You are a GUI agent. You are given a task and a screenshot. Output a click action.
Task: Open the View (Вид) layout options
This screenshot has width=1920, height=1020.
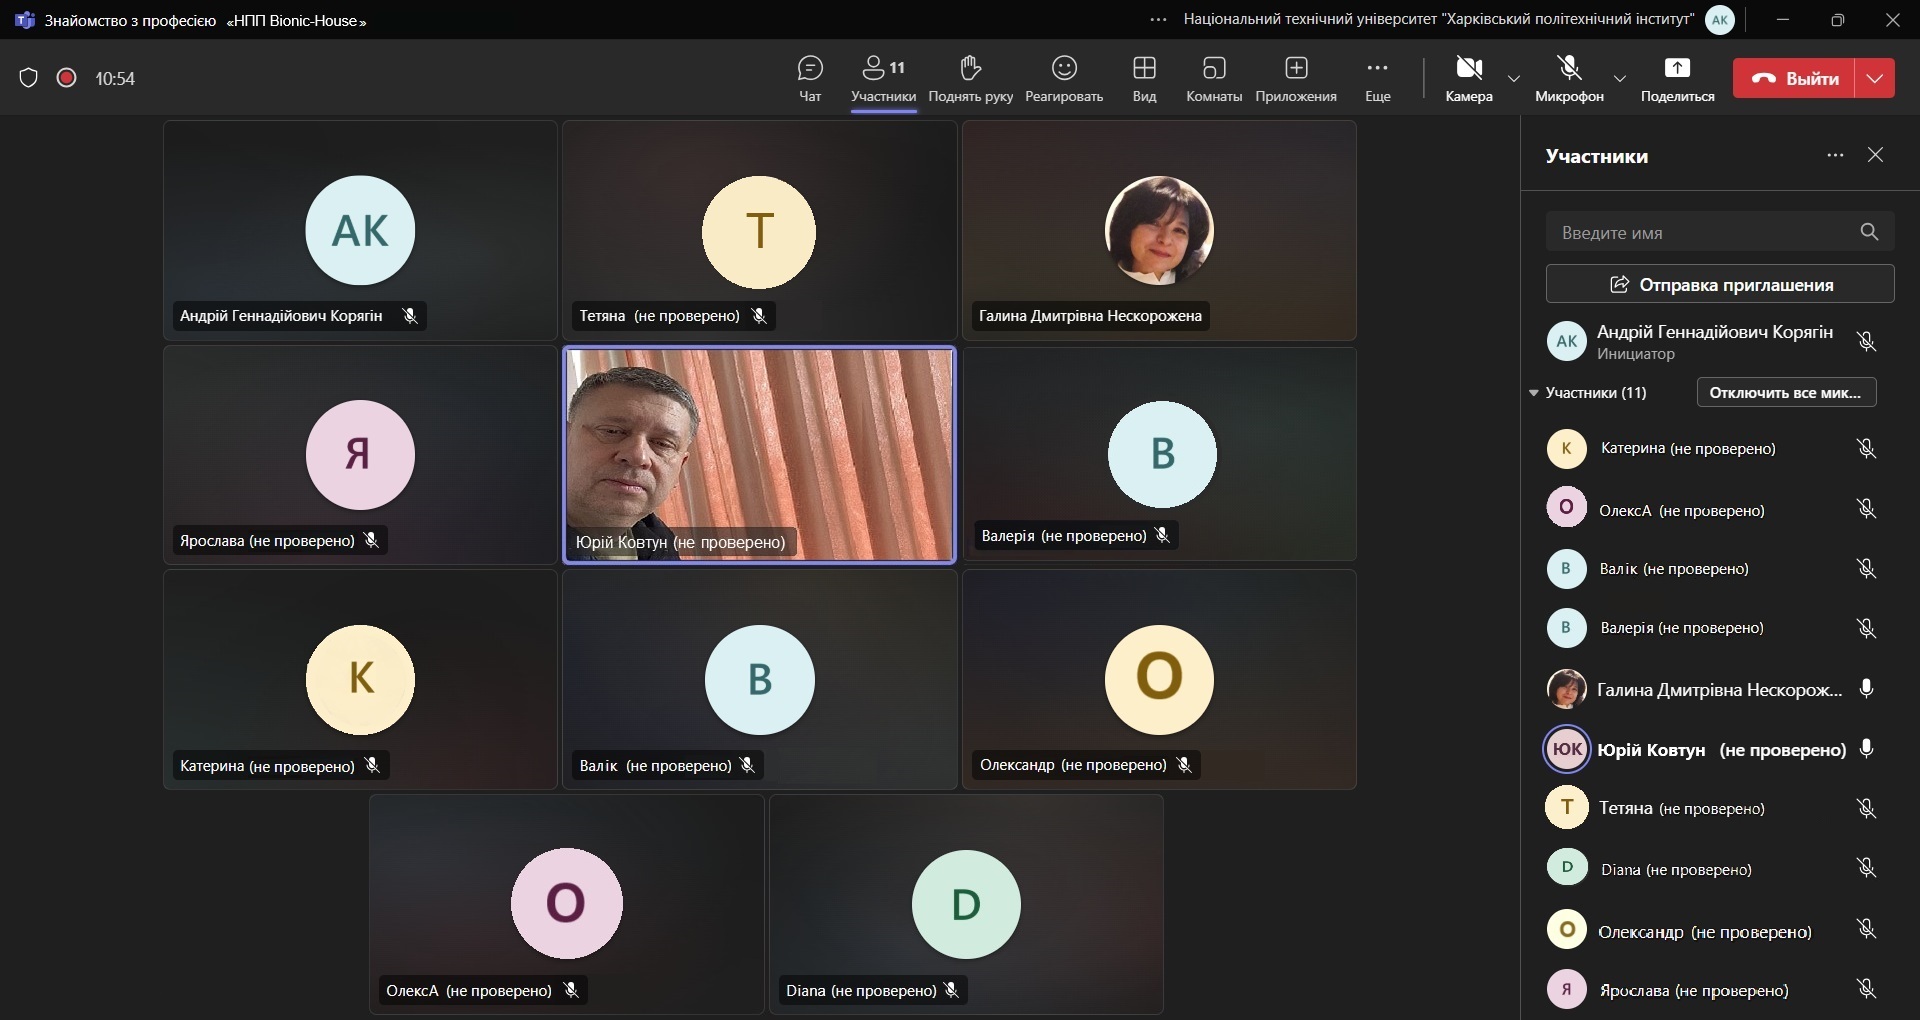(1144, 78)
